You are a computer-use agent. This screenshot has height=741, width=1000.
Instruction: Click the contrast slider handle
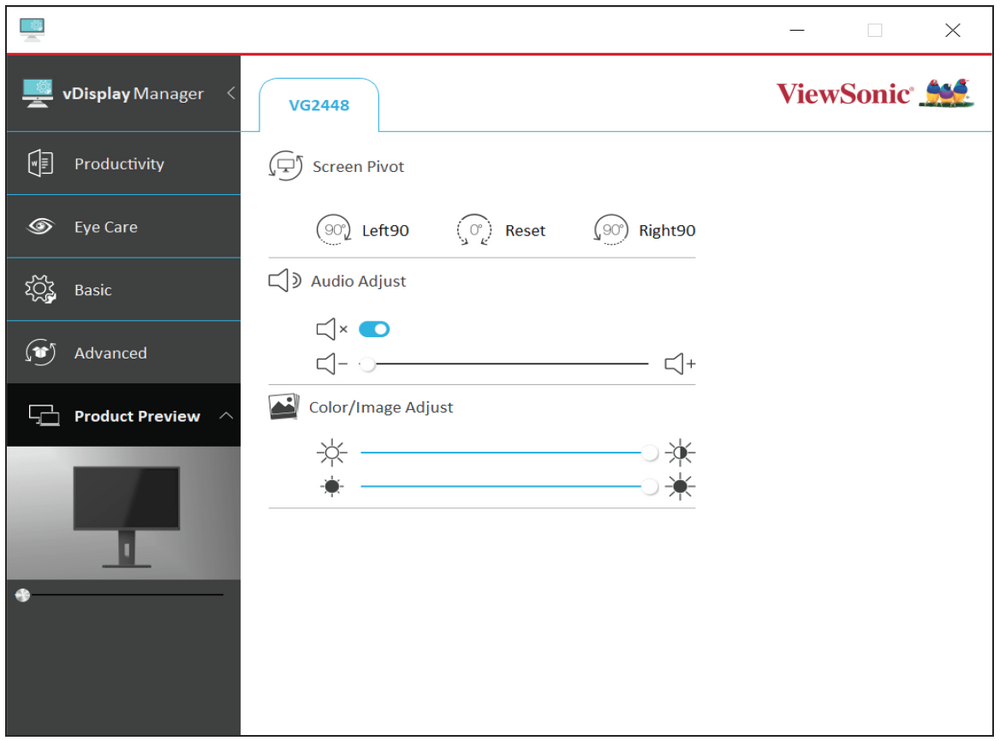pos(650,453)
